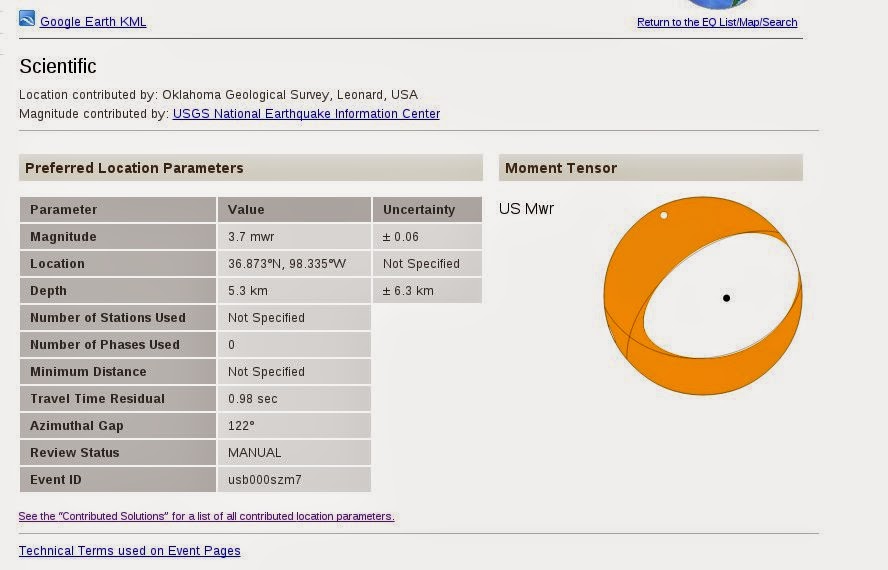This screenshot has height=570, width=888.
Task: Click the Parameter column header
Action: [64, 210]
